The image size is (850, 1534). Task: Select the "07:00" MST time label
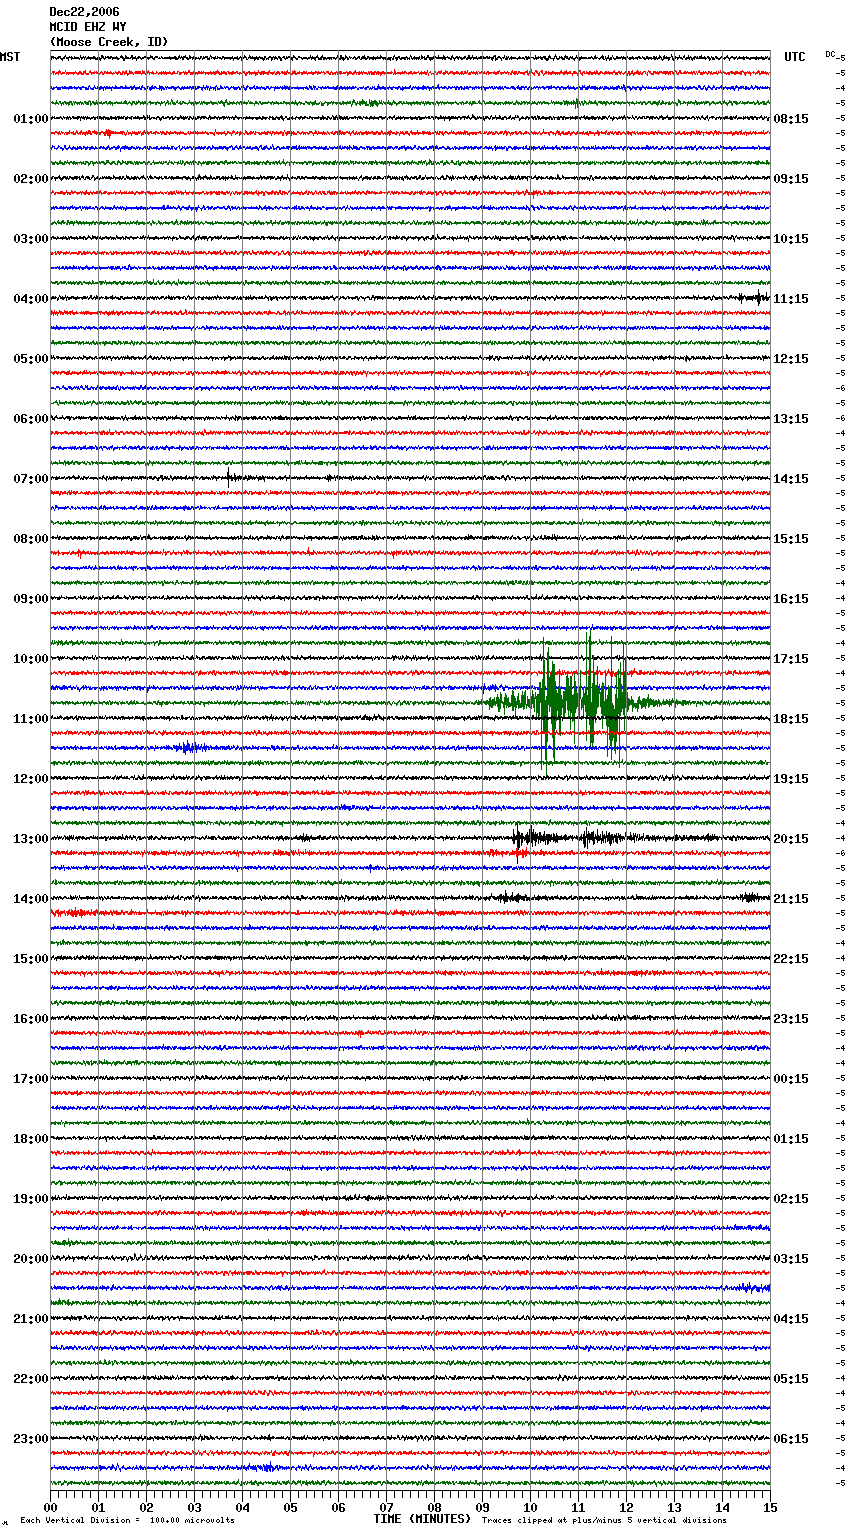30,479
